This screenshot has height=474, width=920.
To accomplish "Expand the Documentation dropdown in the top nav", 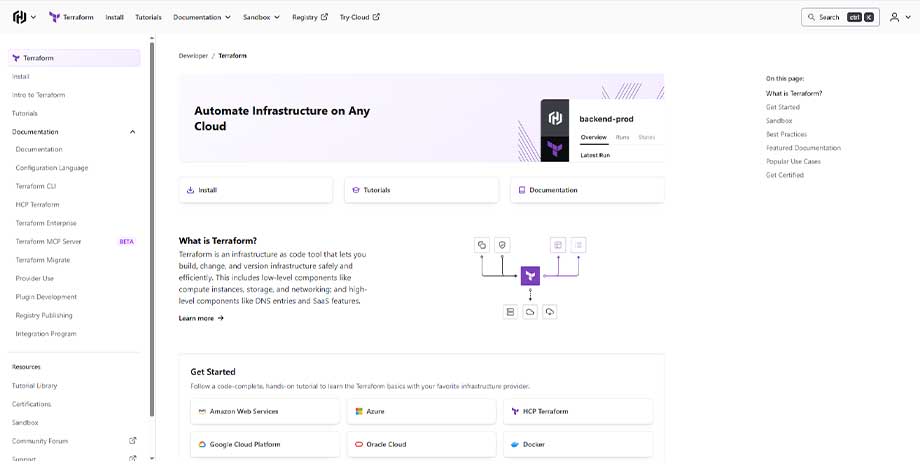I will pos(202,18).
